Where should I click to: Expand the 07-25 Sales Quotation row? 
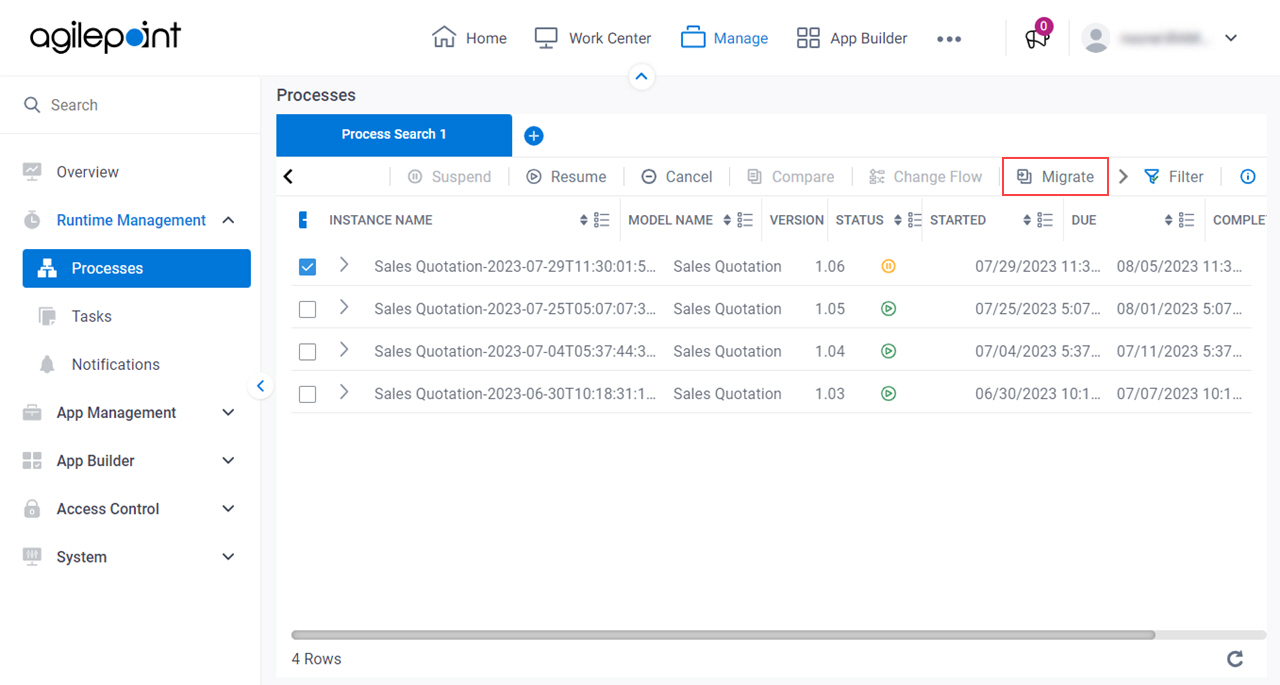point(344,307)
